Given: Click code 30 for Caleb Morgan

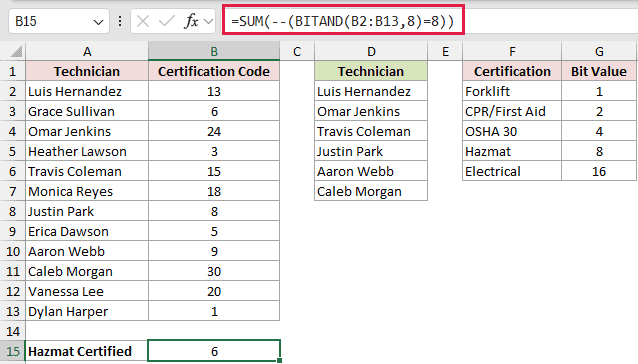Looking at the screenshot, I should click(x=214, y=271).
